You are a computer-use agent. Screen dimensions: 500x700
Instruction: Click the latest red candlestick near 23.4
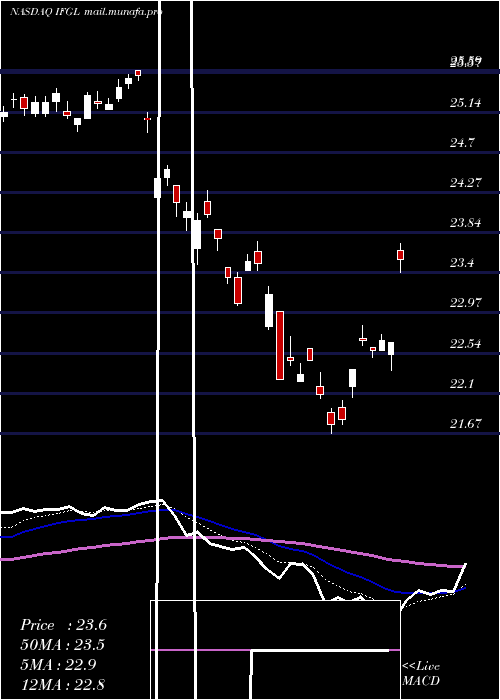pyautogui.click(x=400, y=255)
